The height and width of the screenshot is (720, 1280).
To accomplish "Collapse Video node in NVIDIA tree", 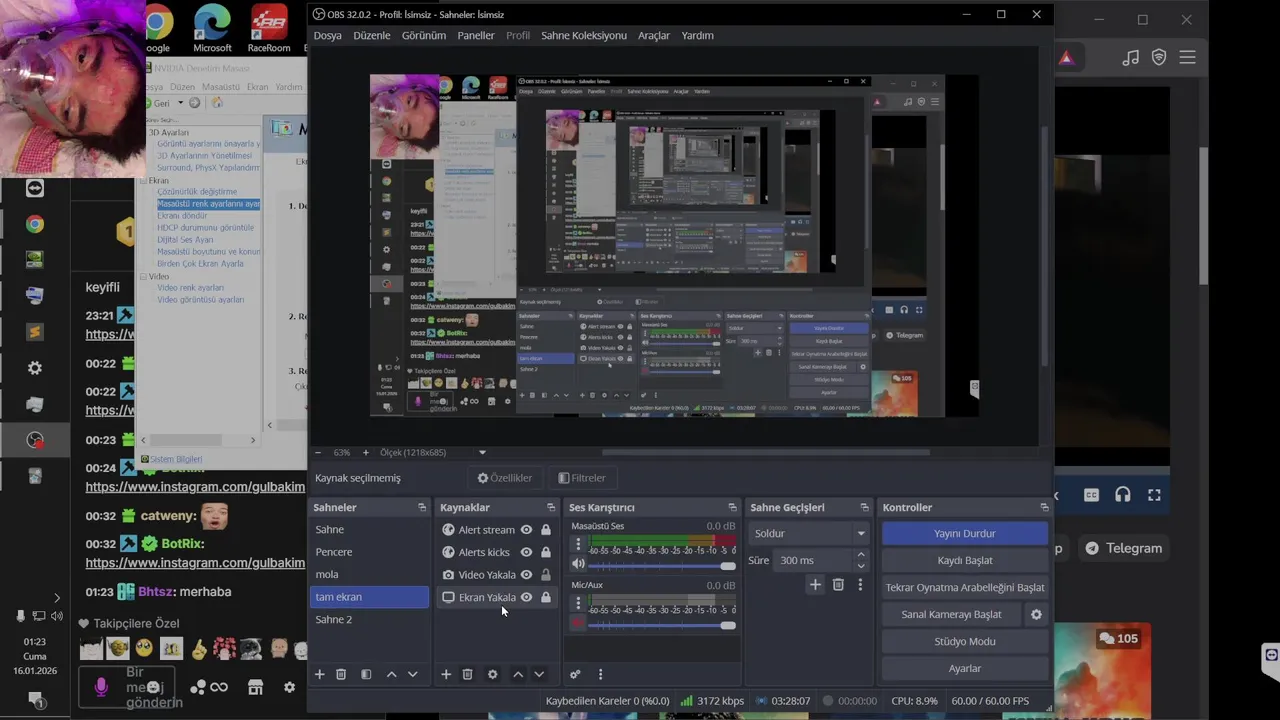I will (142, 276).
